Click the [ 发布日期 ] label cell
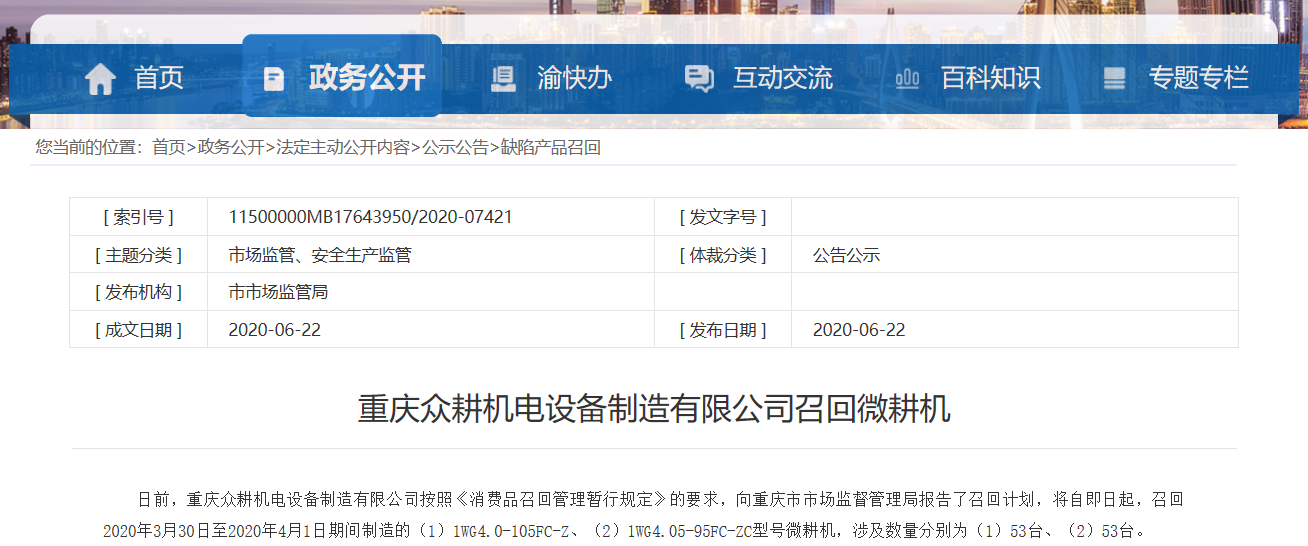This screenshot has height=546, width=1308. click(723, 330)
